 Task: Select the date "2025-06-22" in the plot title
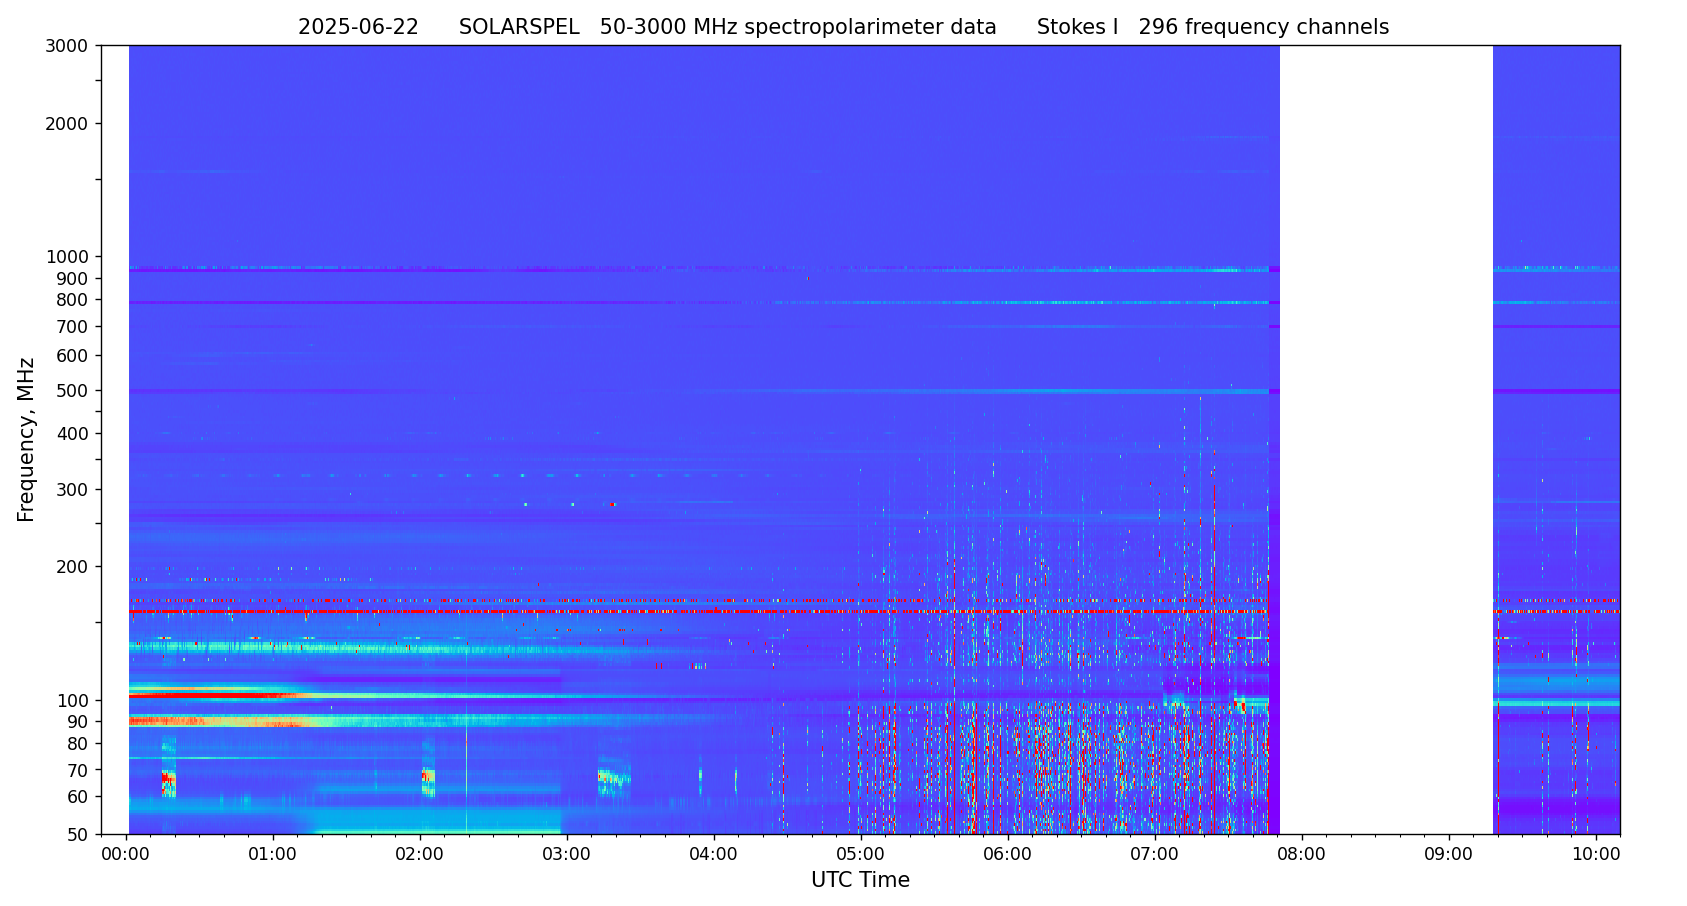358,28
